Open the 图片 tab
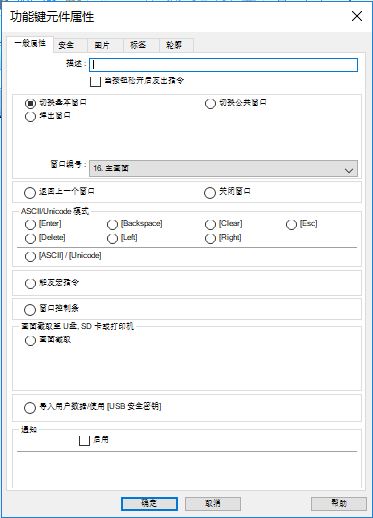 tap(105, 45)
